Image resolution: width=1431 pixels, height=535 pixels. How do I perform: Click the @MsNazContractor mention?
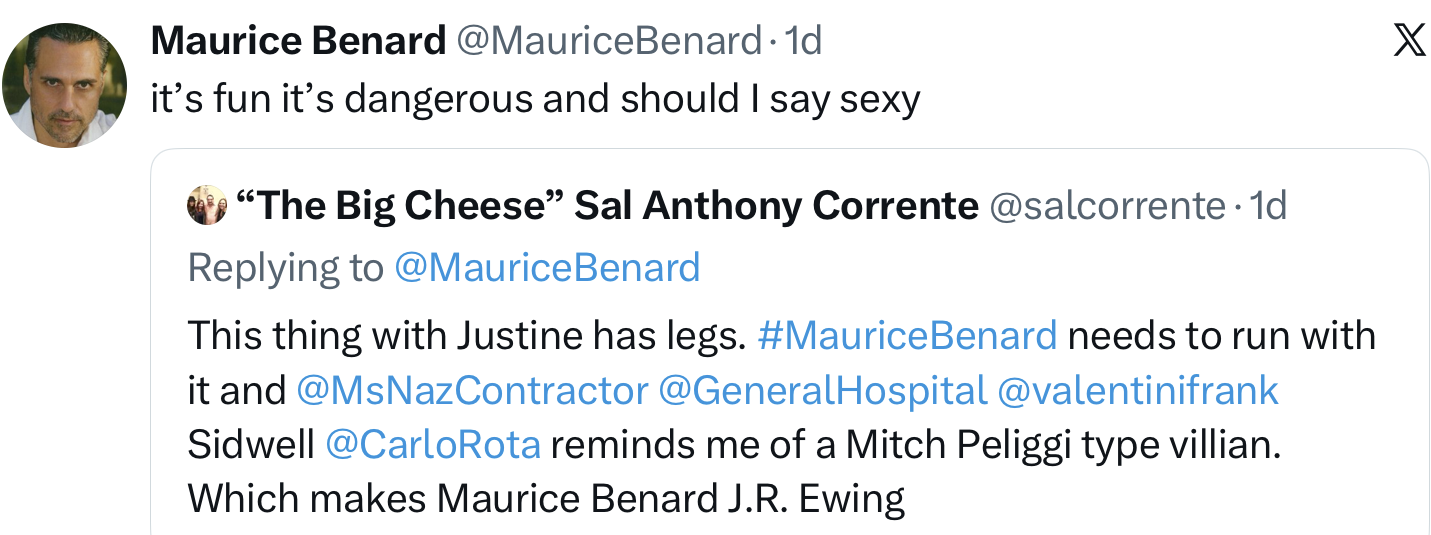(x=472, y=390)
